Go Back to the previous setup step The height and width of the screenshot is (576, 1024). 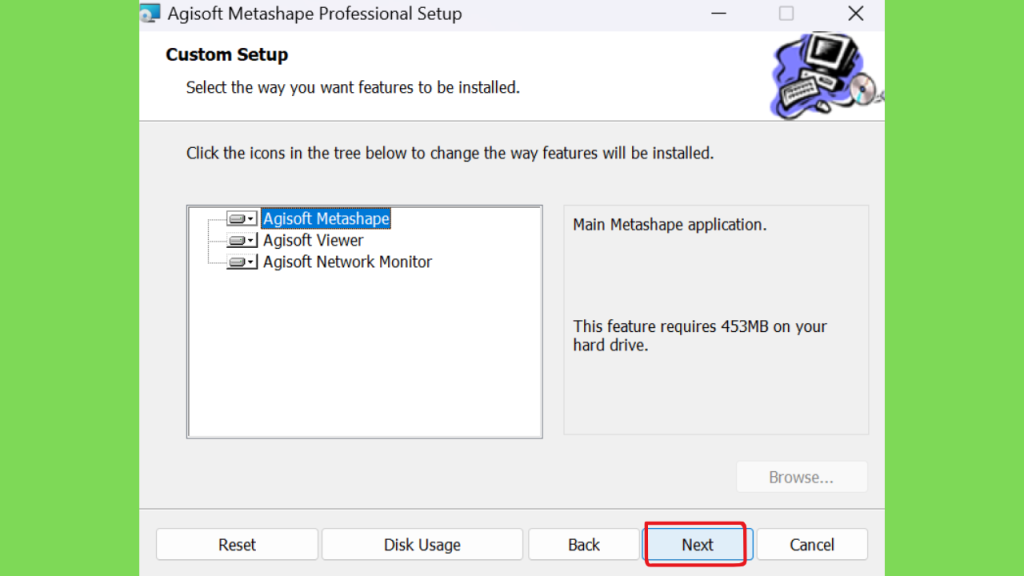click(583, 545)
